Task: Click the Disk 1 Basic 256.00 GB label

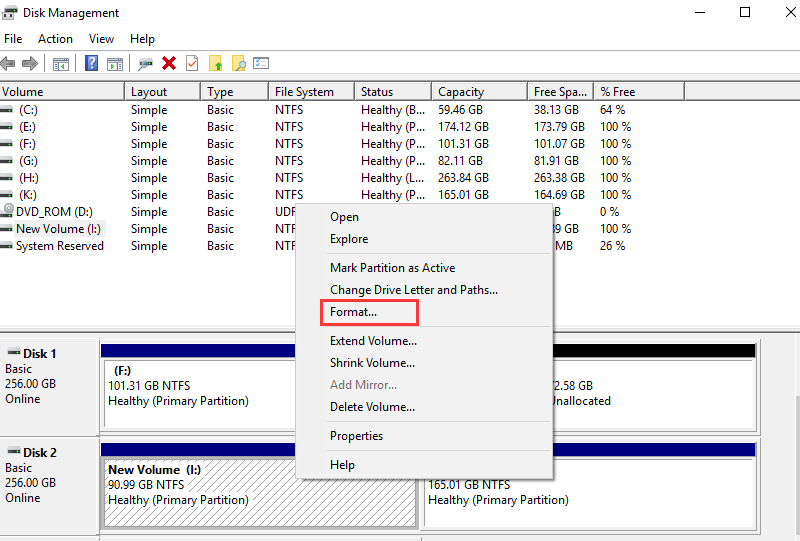Action: point(49,385)
